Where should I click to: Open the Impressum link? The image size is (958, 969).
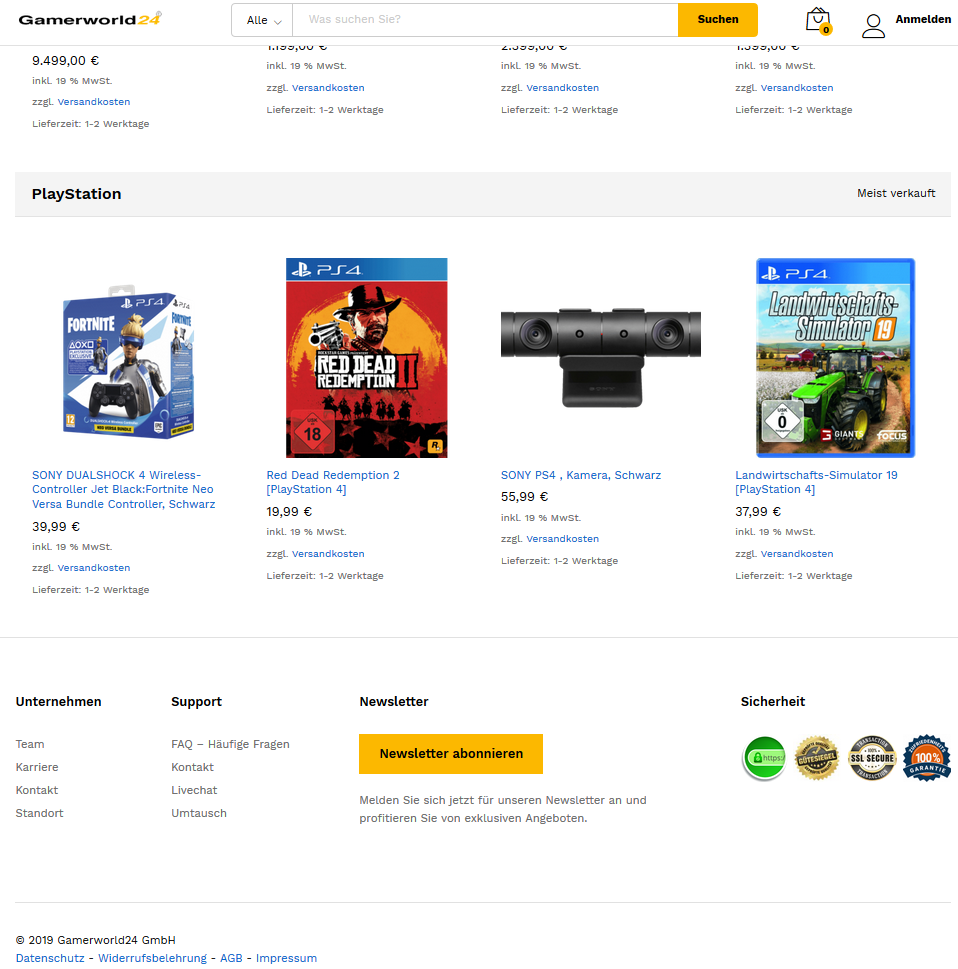pyautogui.click(x=286, y=958)
